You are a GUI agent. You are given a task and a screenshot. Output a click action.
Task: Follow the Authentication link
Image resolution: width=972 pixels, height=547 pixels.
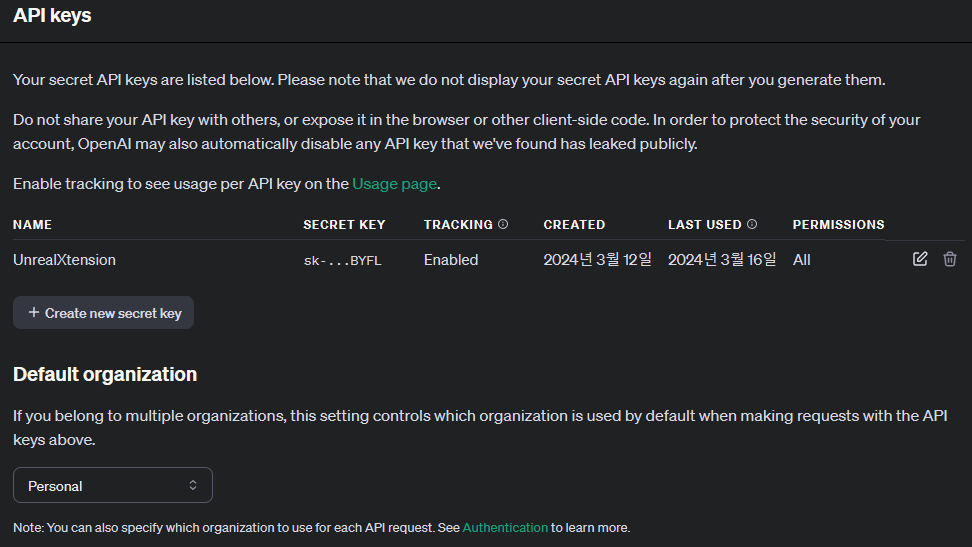pyautogui.click(x=505, y=527)
